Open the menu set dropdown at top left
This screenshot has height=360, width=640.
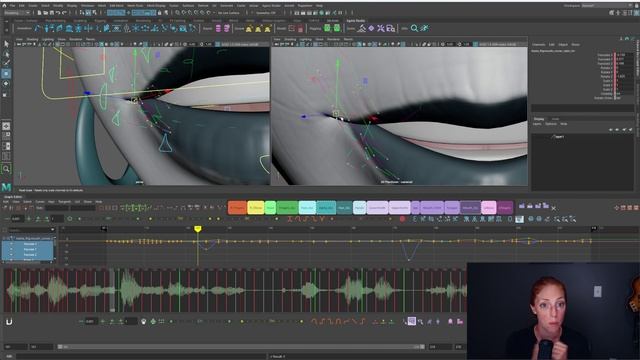[x=17, y=13]
